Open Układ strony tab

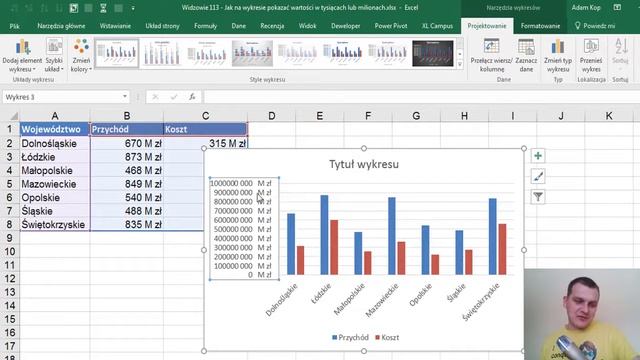(x=162, y=26)
